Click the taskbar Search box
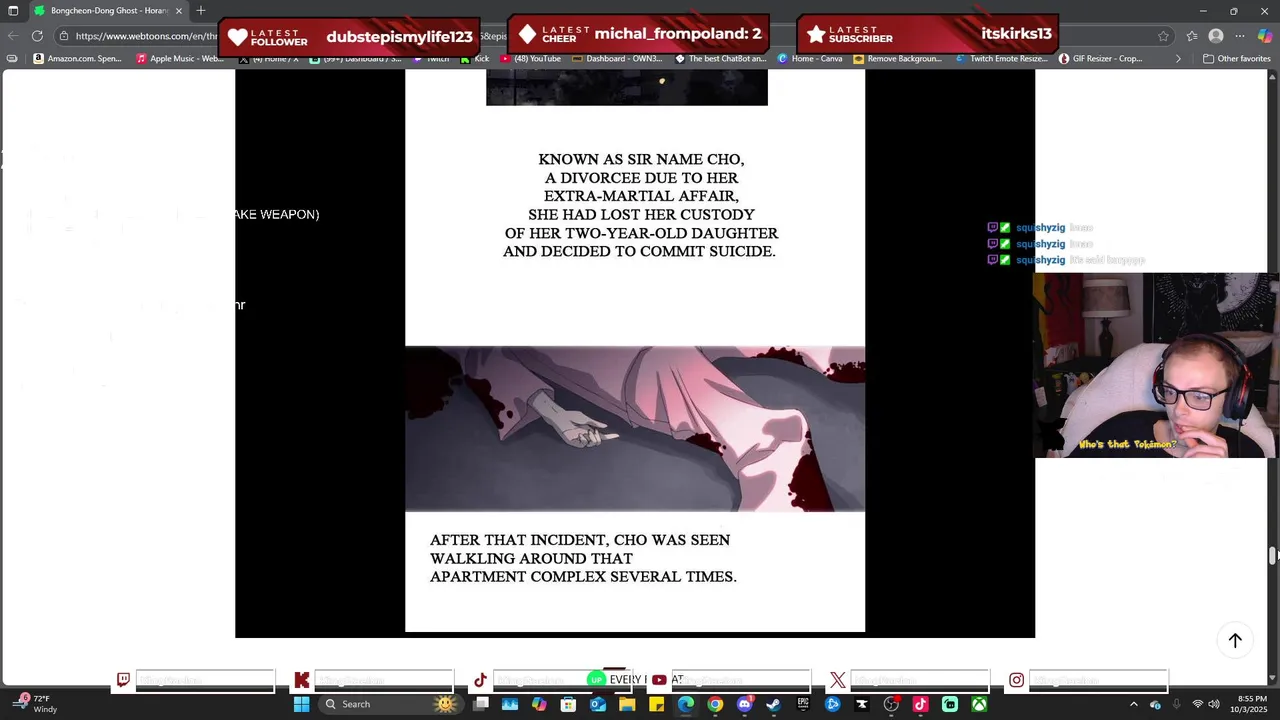Screen dimensions: 1280x720 click(390, 704)
